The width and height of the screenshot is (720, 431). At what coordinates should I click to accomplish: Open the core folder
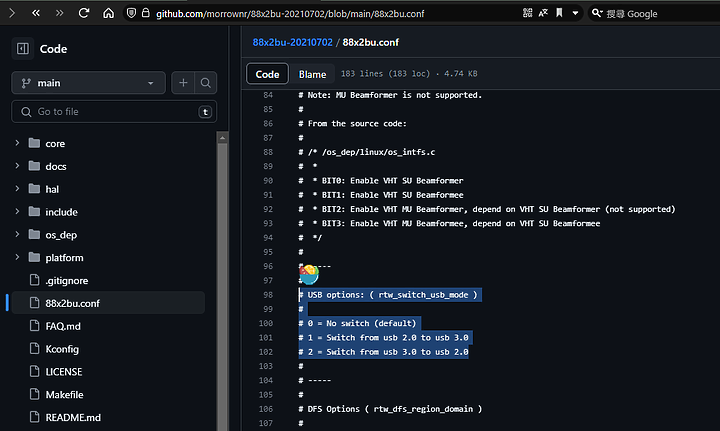[x=55, y=144]
